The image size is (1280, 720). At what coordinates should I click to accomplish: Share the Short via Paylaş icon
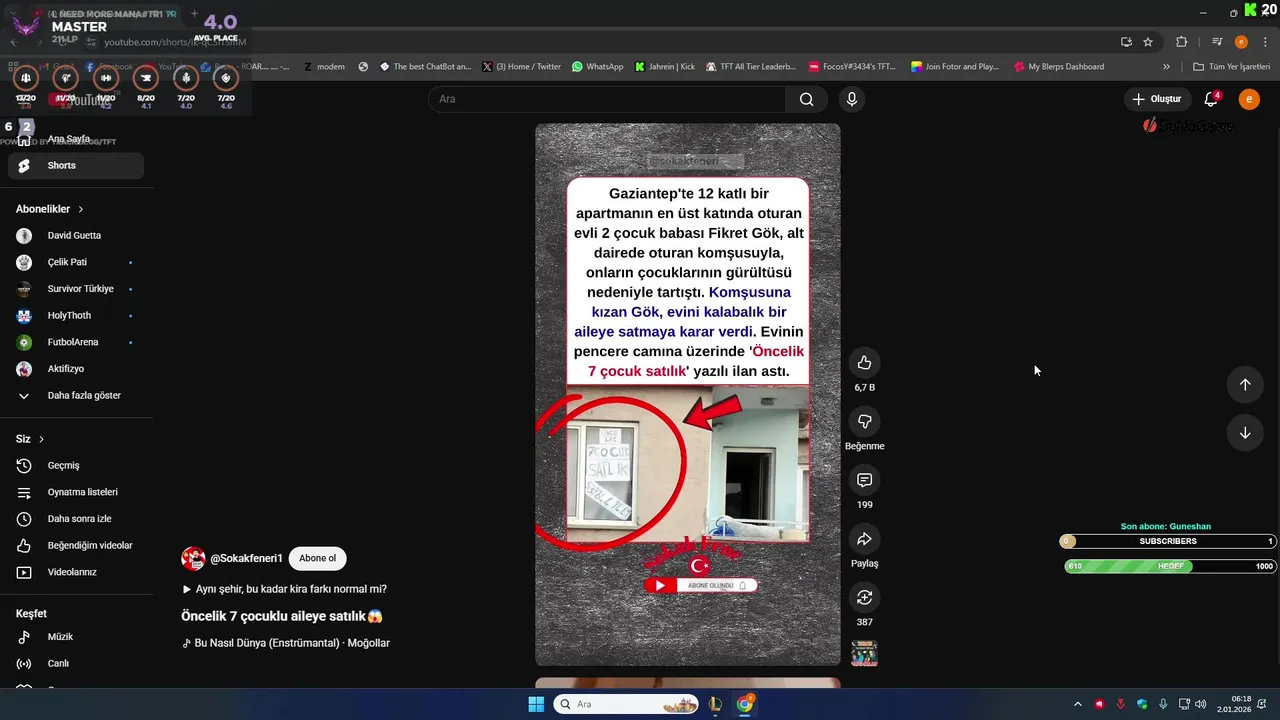[865, 540]
